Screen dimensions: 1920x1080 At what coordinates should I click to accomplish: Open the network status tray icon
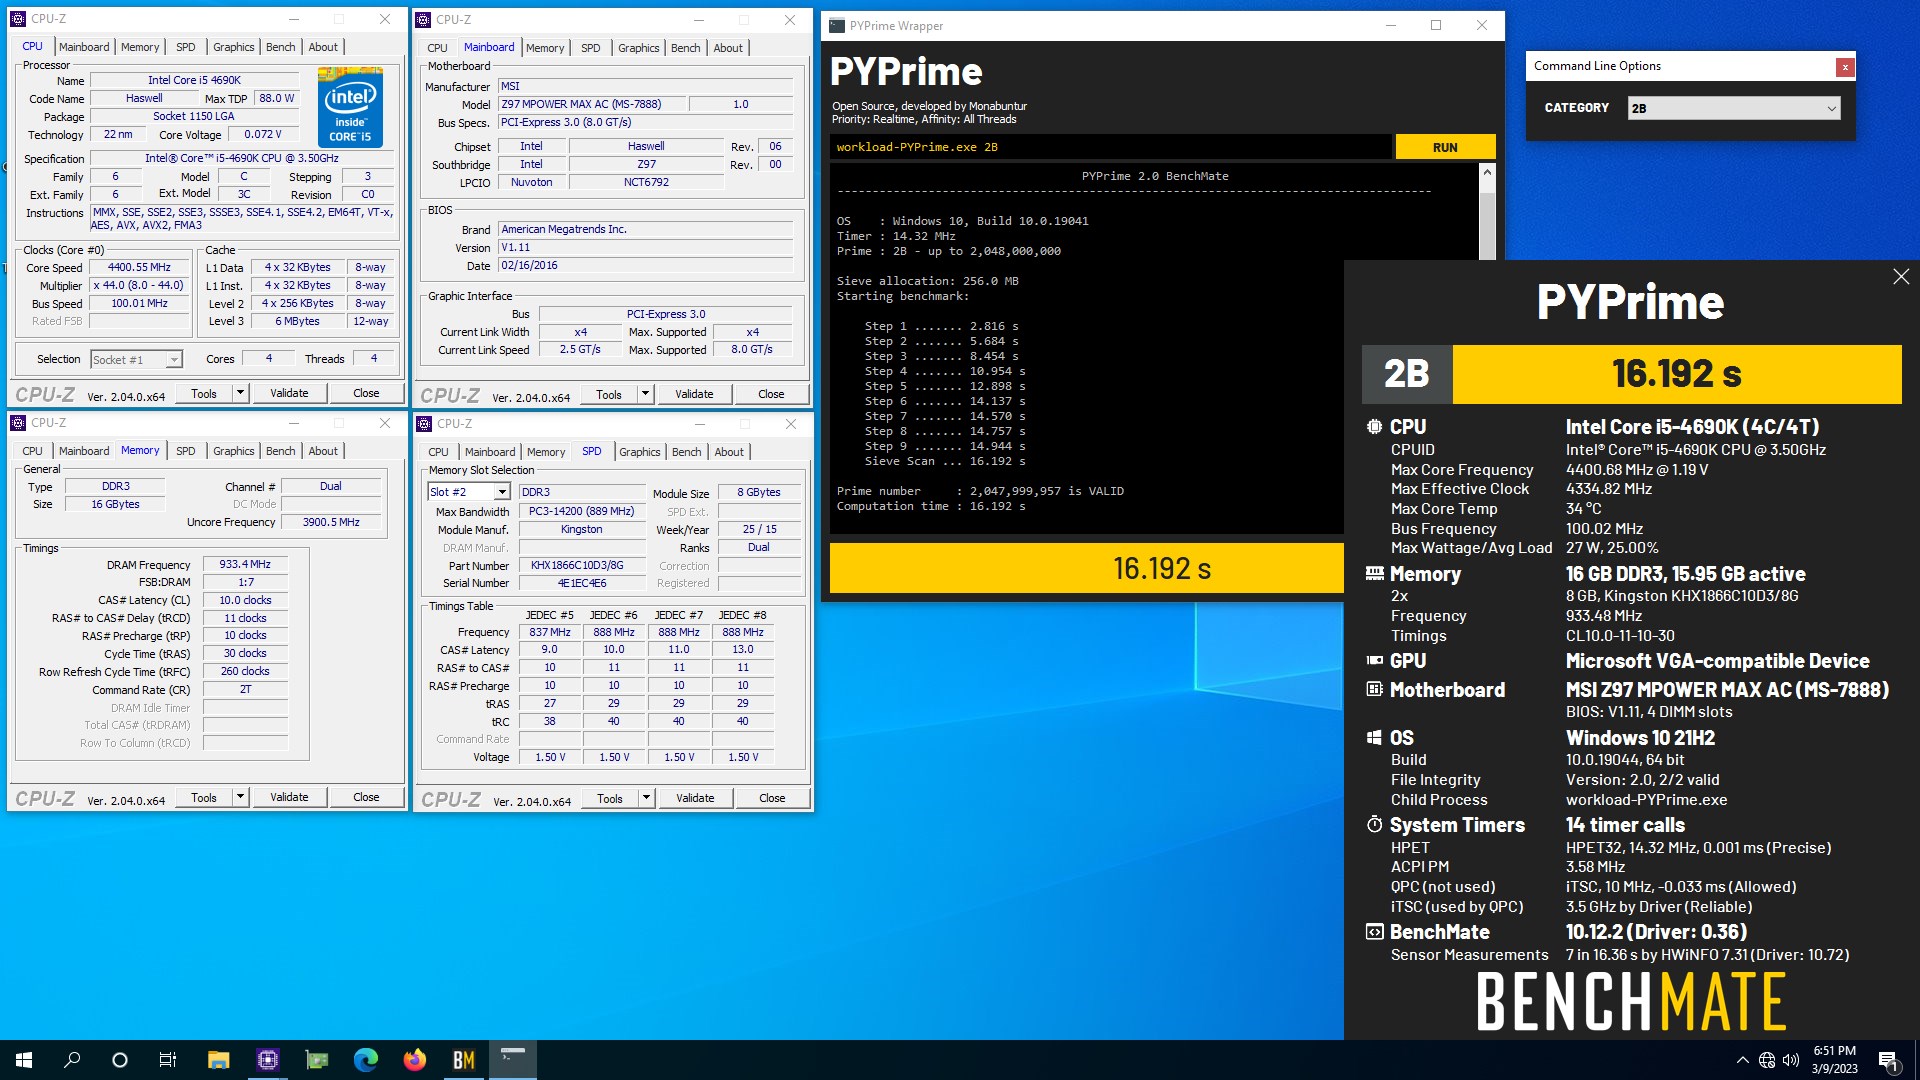coord(1767,1060)
